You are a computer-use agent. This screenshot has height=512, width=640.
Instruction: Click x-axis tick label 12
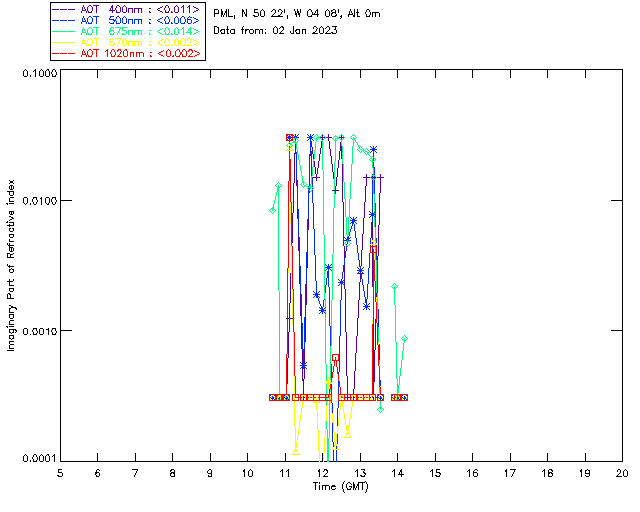click(322, 473)
